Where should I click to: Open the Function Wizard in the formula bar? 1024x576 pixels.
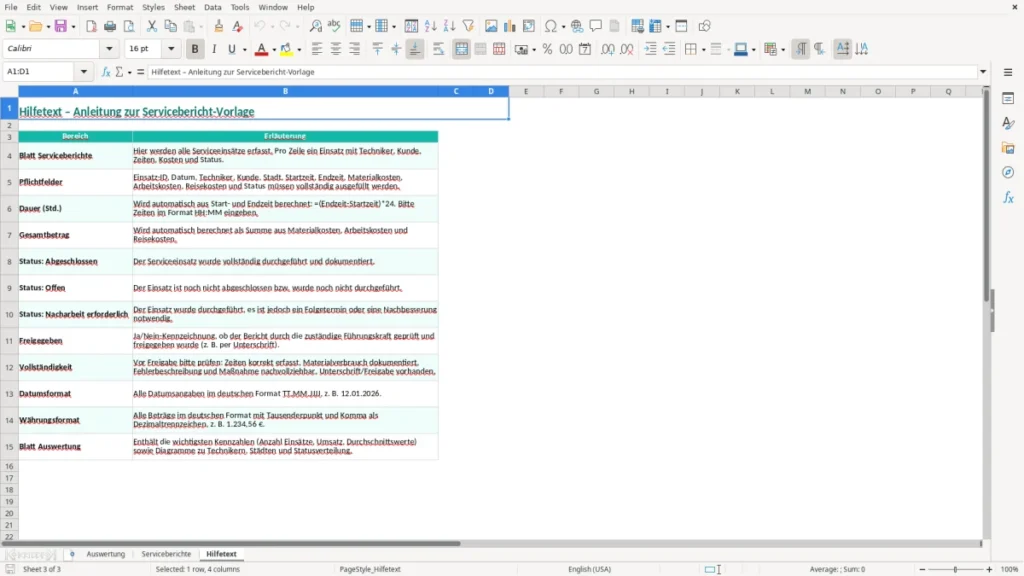point(106,72)
